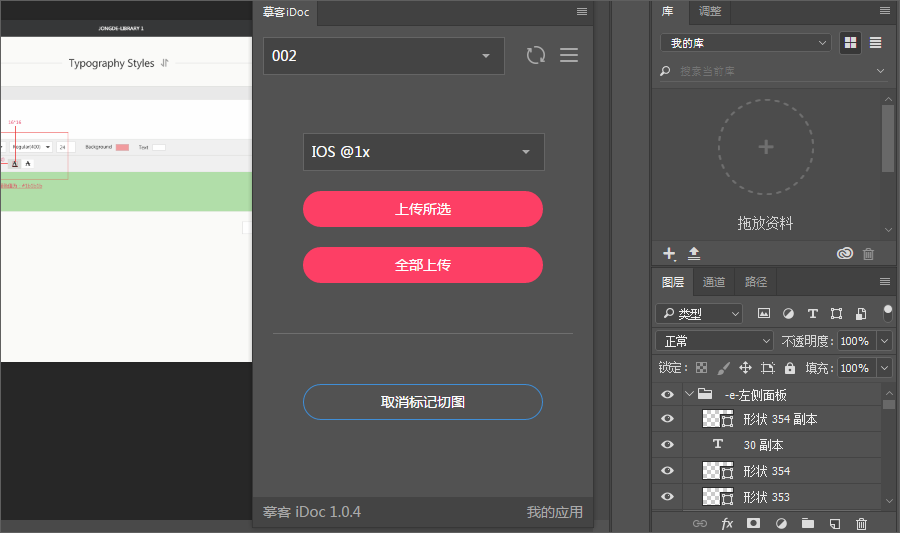Viewport: 900px width, 533px height.
Task: Hide the 形状 354 layer
Action: pyautogui.click(x=667, y=470)
